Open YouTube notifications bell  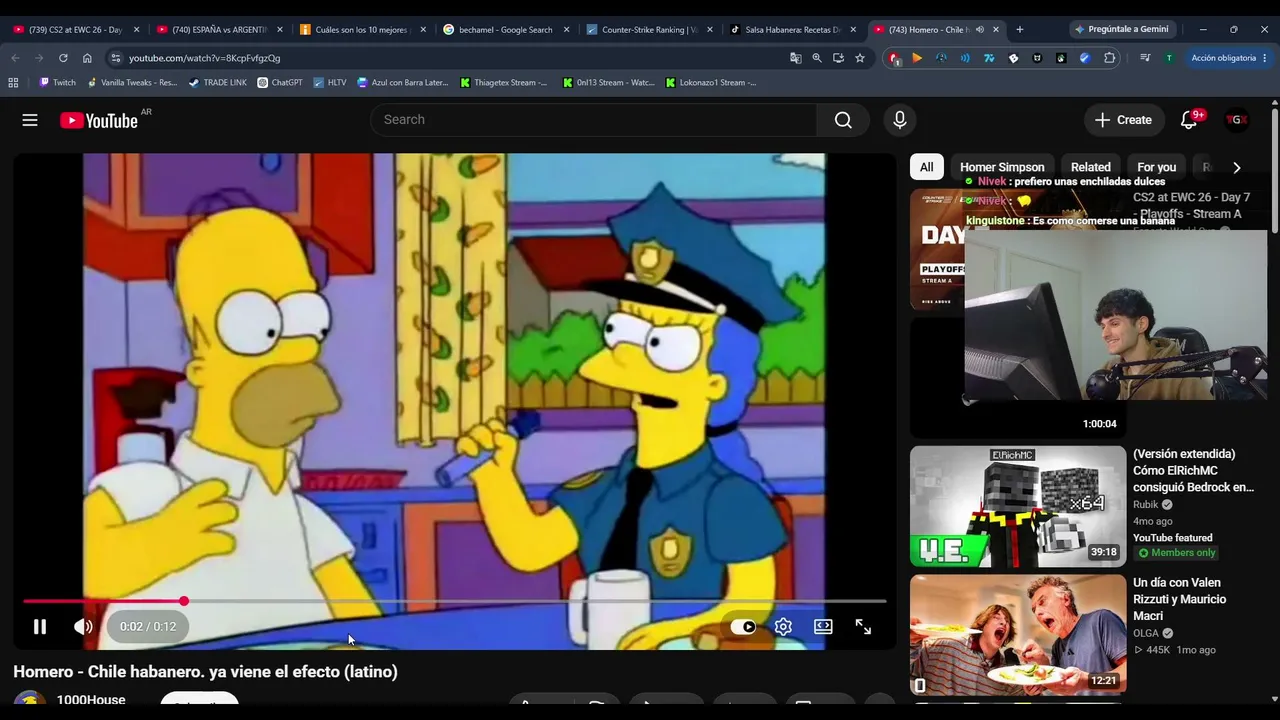tap(1189, 120)
